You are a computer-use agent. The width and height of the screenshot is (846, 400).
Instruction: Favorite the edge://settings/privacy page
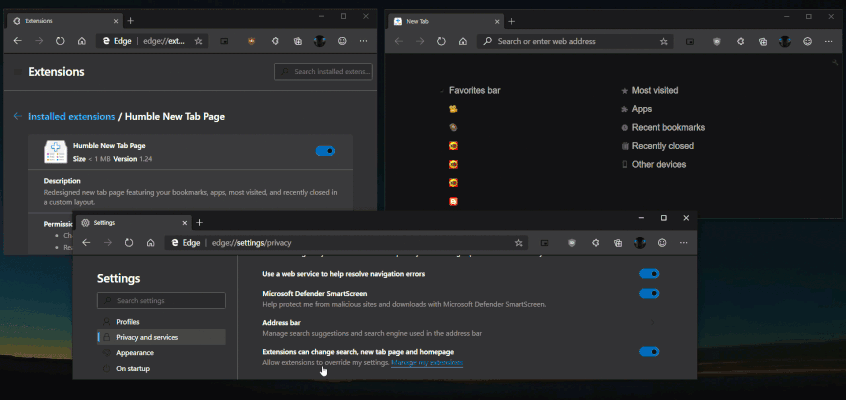[518, 243]
